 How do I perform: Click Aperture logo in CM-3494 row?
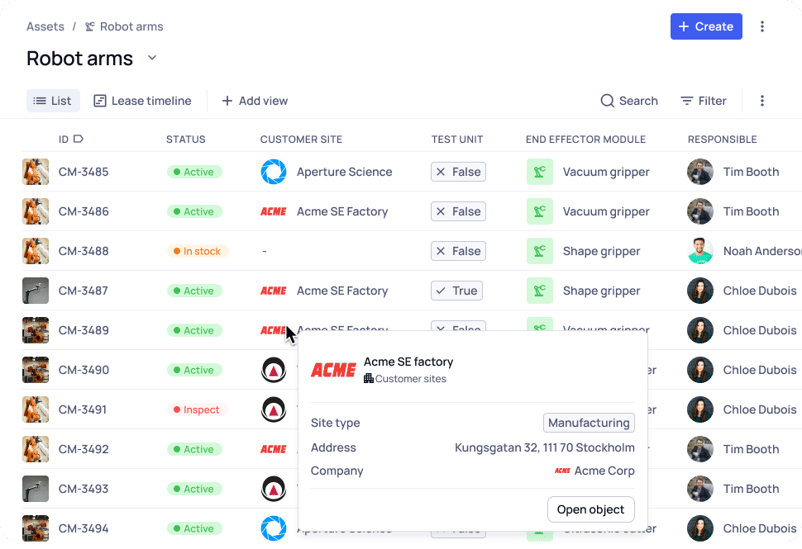274,529
